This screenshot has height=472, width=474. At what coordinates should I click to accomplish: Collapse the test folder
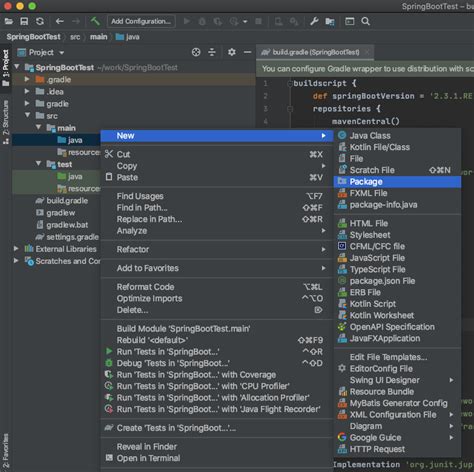pos(39,164)
